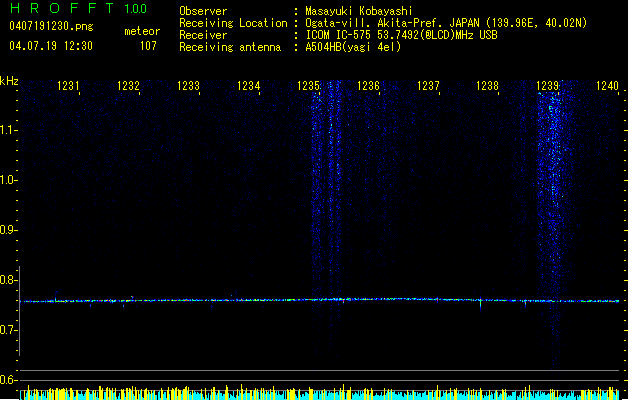The width and height of the screenshot is (629, 400).
Task: Click the 1232 time marker
Action: pyautogui.click(x=128, y=85)
